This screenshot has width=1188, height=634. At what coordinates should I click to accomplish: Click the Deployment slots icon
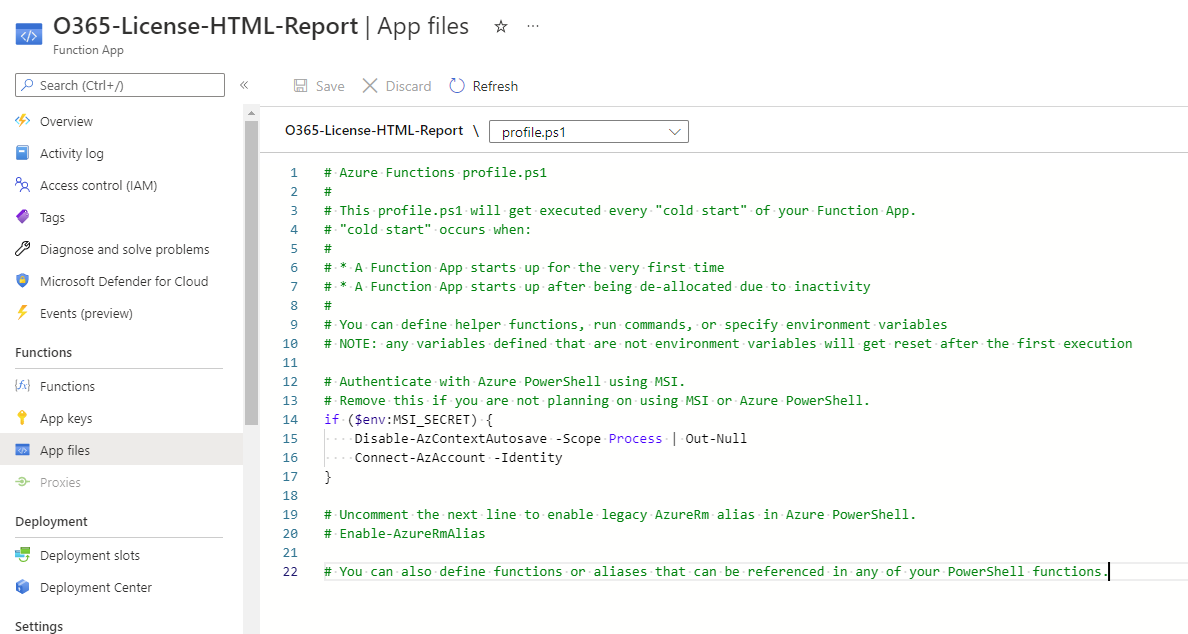tap(23, 555)
